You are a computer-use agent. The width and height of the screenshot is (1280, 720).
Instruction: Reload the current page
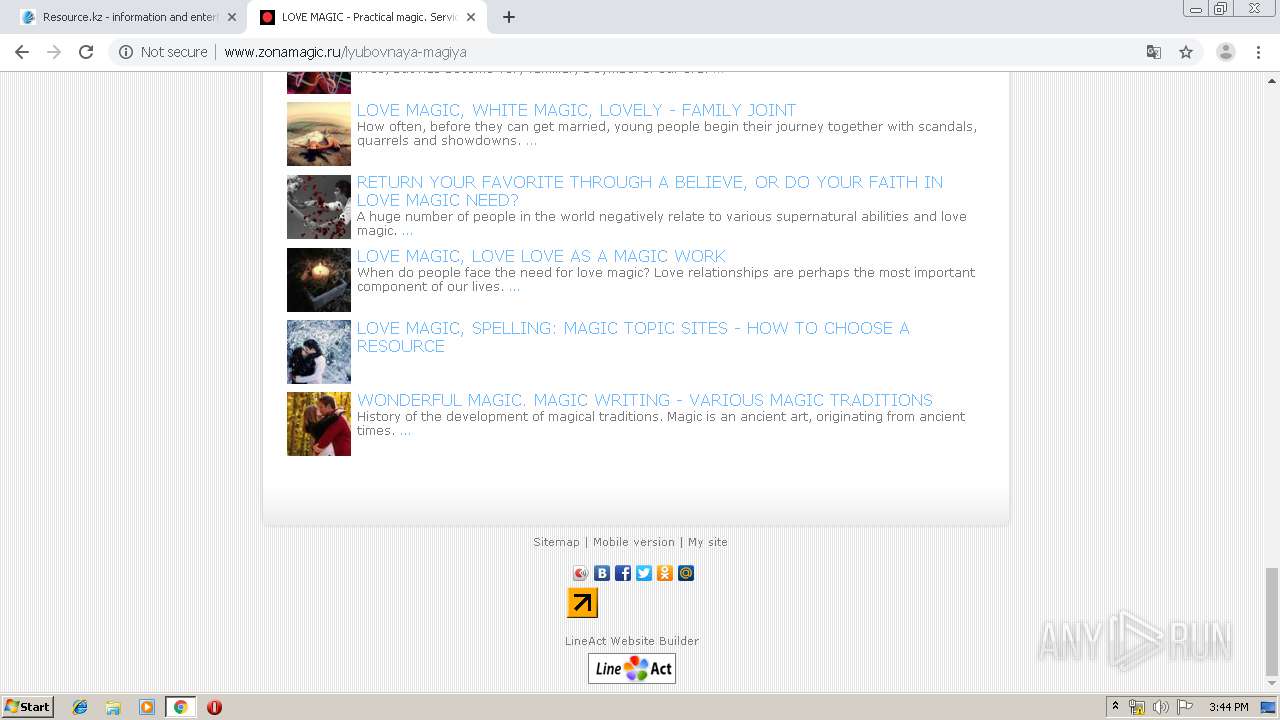click(x=86, y=52)
